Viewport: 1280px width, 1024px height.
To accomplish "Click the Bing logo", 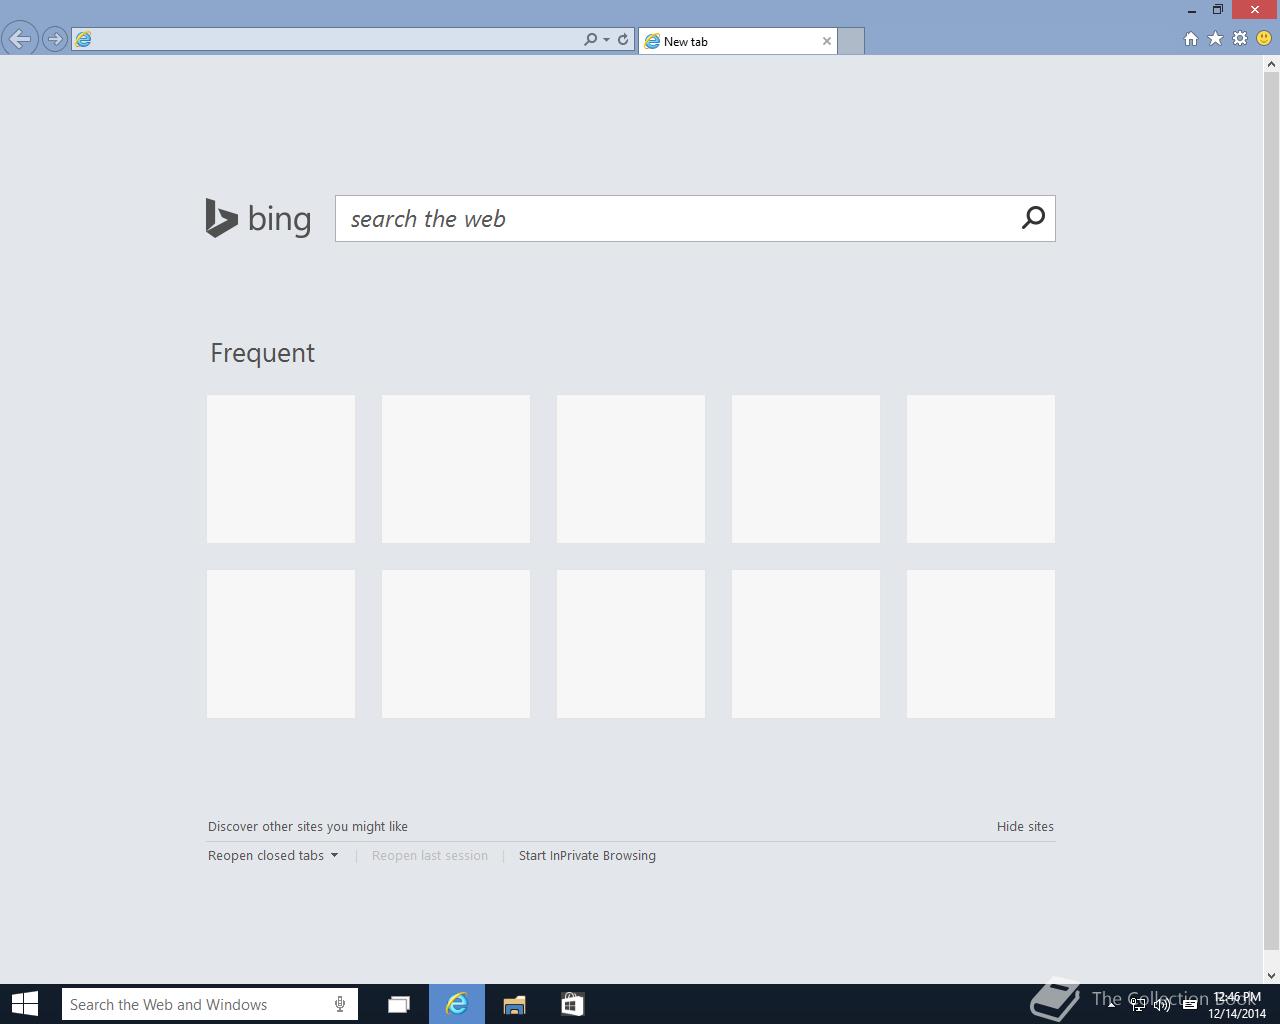I will tap(258, 218).
